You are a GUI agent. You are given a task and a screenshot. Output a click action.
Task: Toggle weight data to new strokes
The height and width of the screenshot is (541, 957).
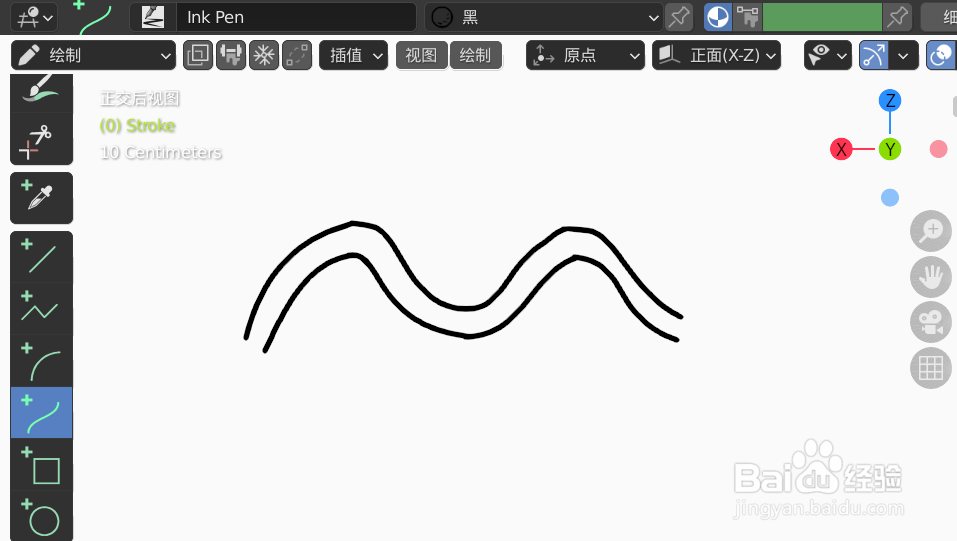[231, 56]
